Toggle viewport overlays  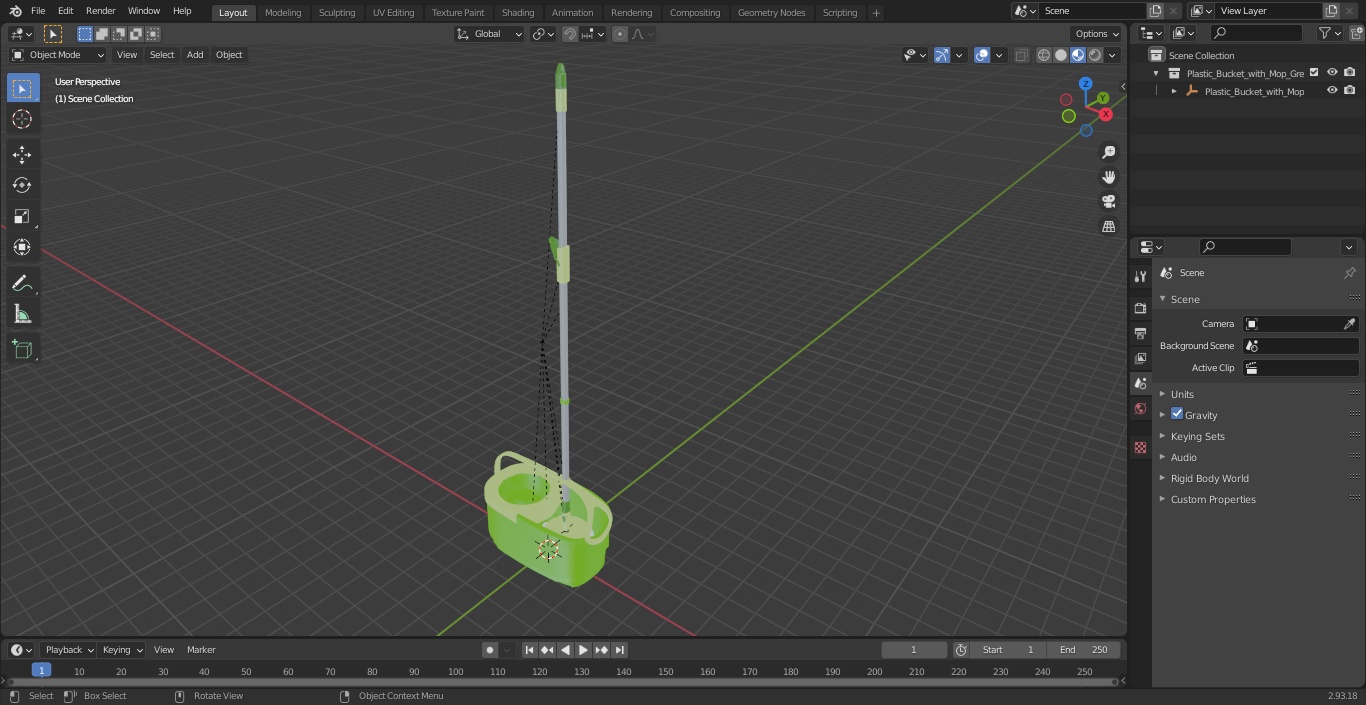pos(982,55)
